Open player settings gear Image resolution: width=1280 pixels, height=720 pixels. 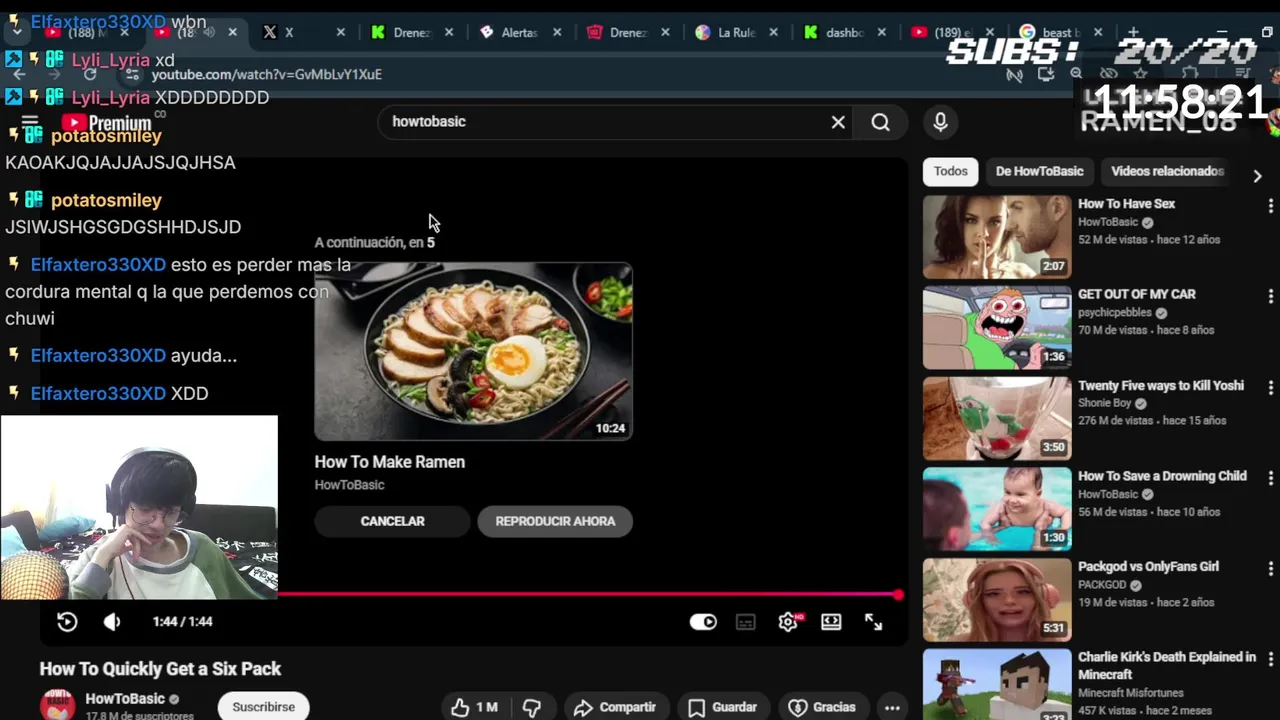point(788,622)
